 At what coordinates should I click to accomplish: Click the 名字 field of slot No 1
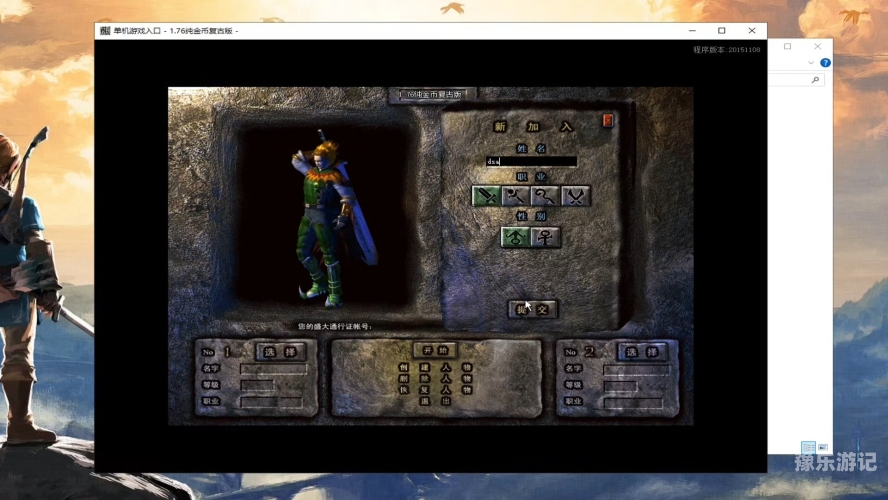coord(274,369)
